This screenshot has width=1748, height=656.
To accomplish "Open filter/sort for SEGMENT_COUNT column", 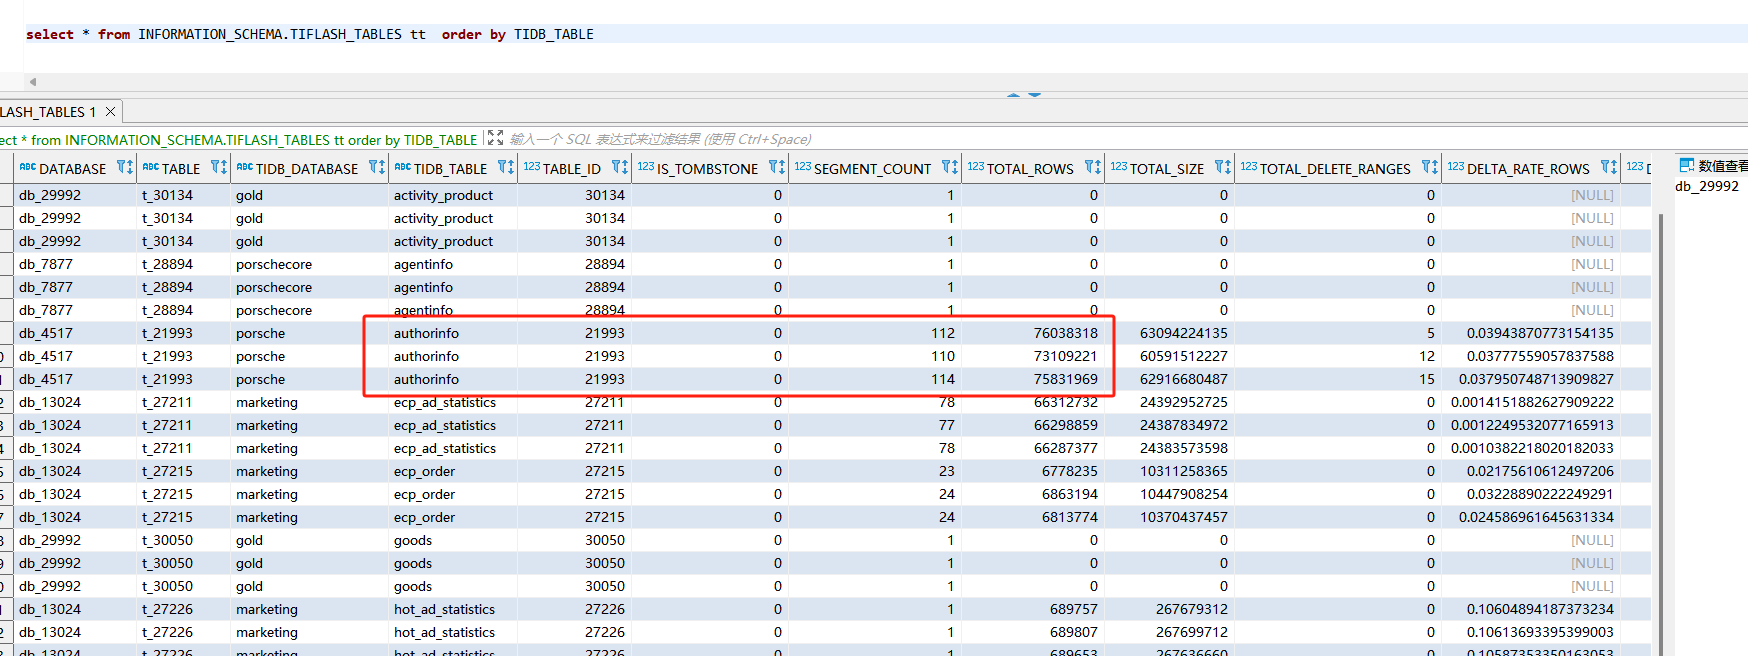I will click(x=950, y=167).
